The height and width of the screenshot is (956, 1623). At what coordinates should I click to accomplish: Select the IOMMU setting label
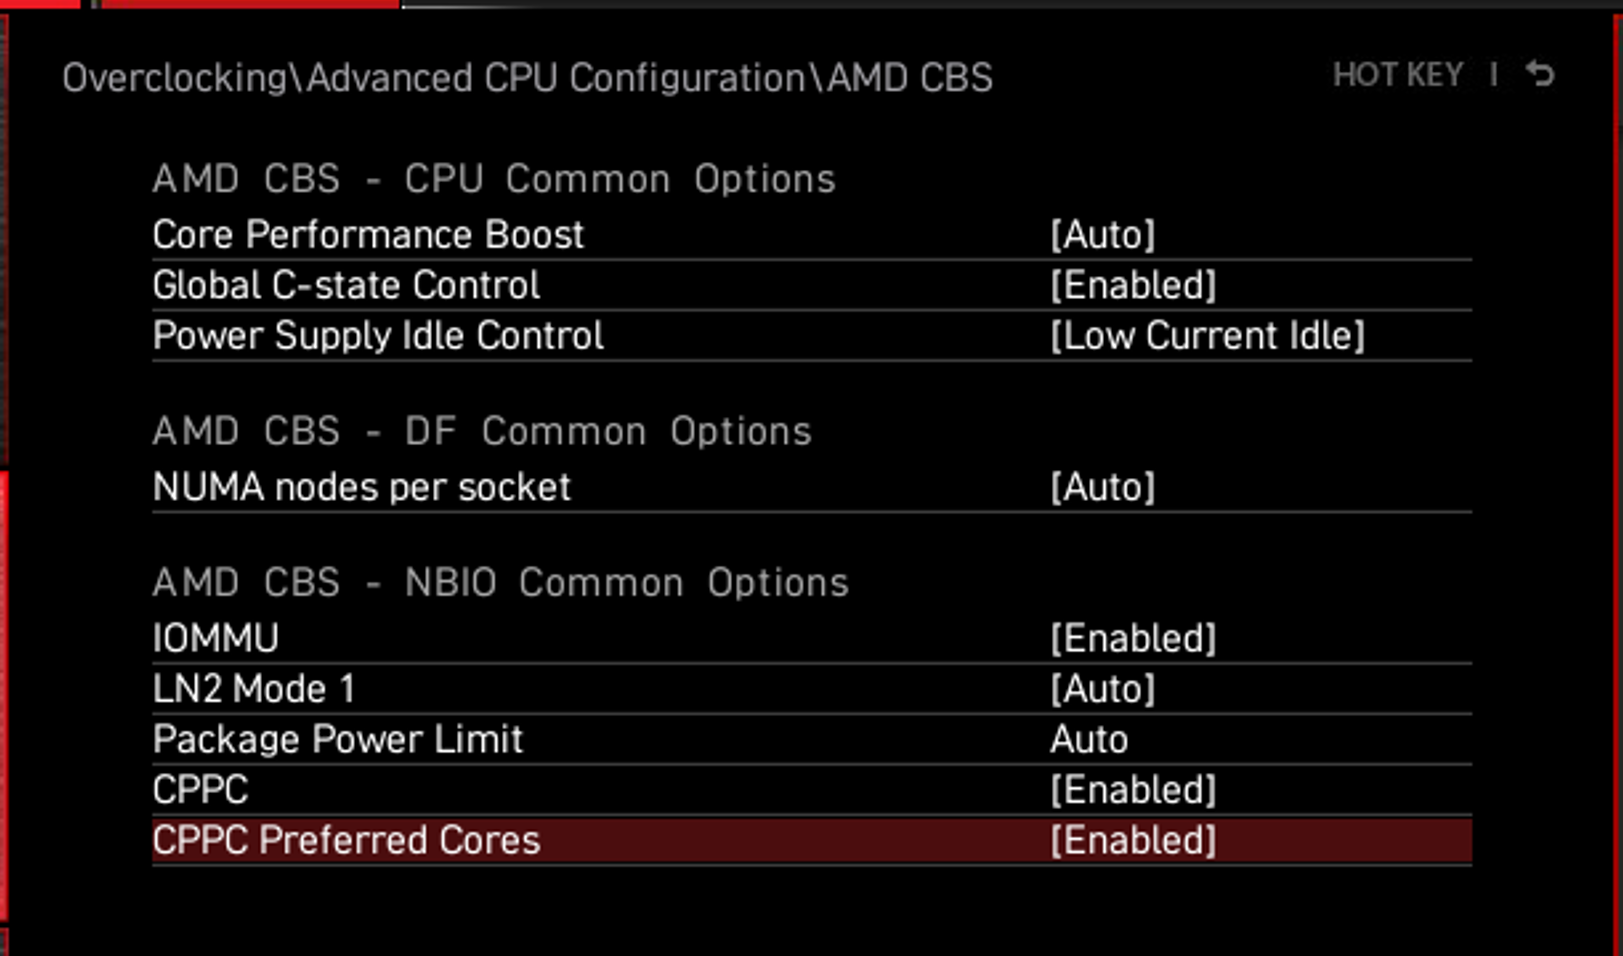(x=215, y=639)
